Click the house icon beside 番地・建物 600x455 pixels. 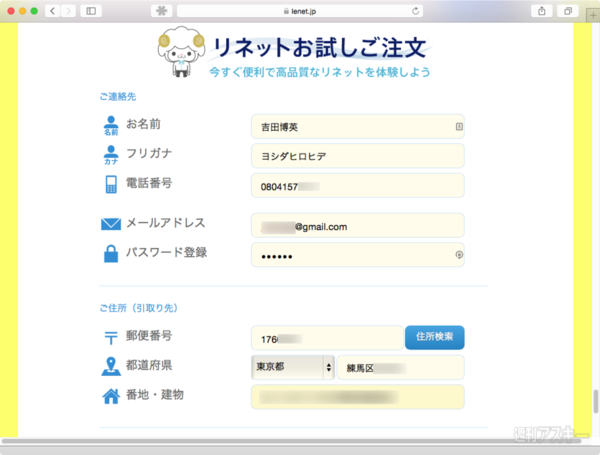111,396
